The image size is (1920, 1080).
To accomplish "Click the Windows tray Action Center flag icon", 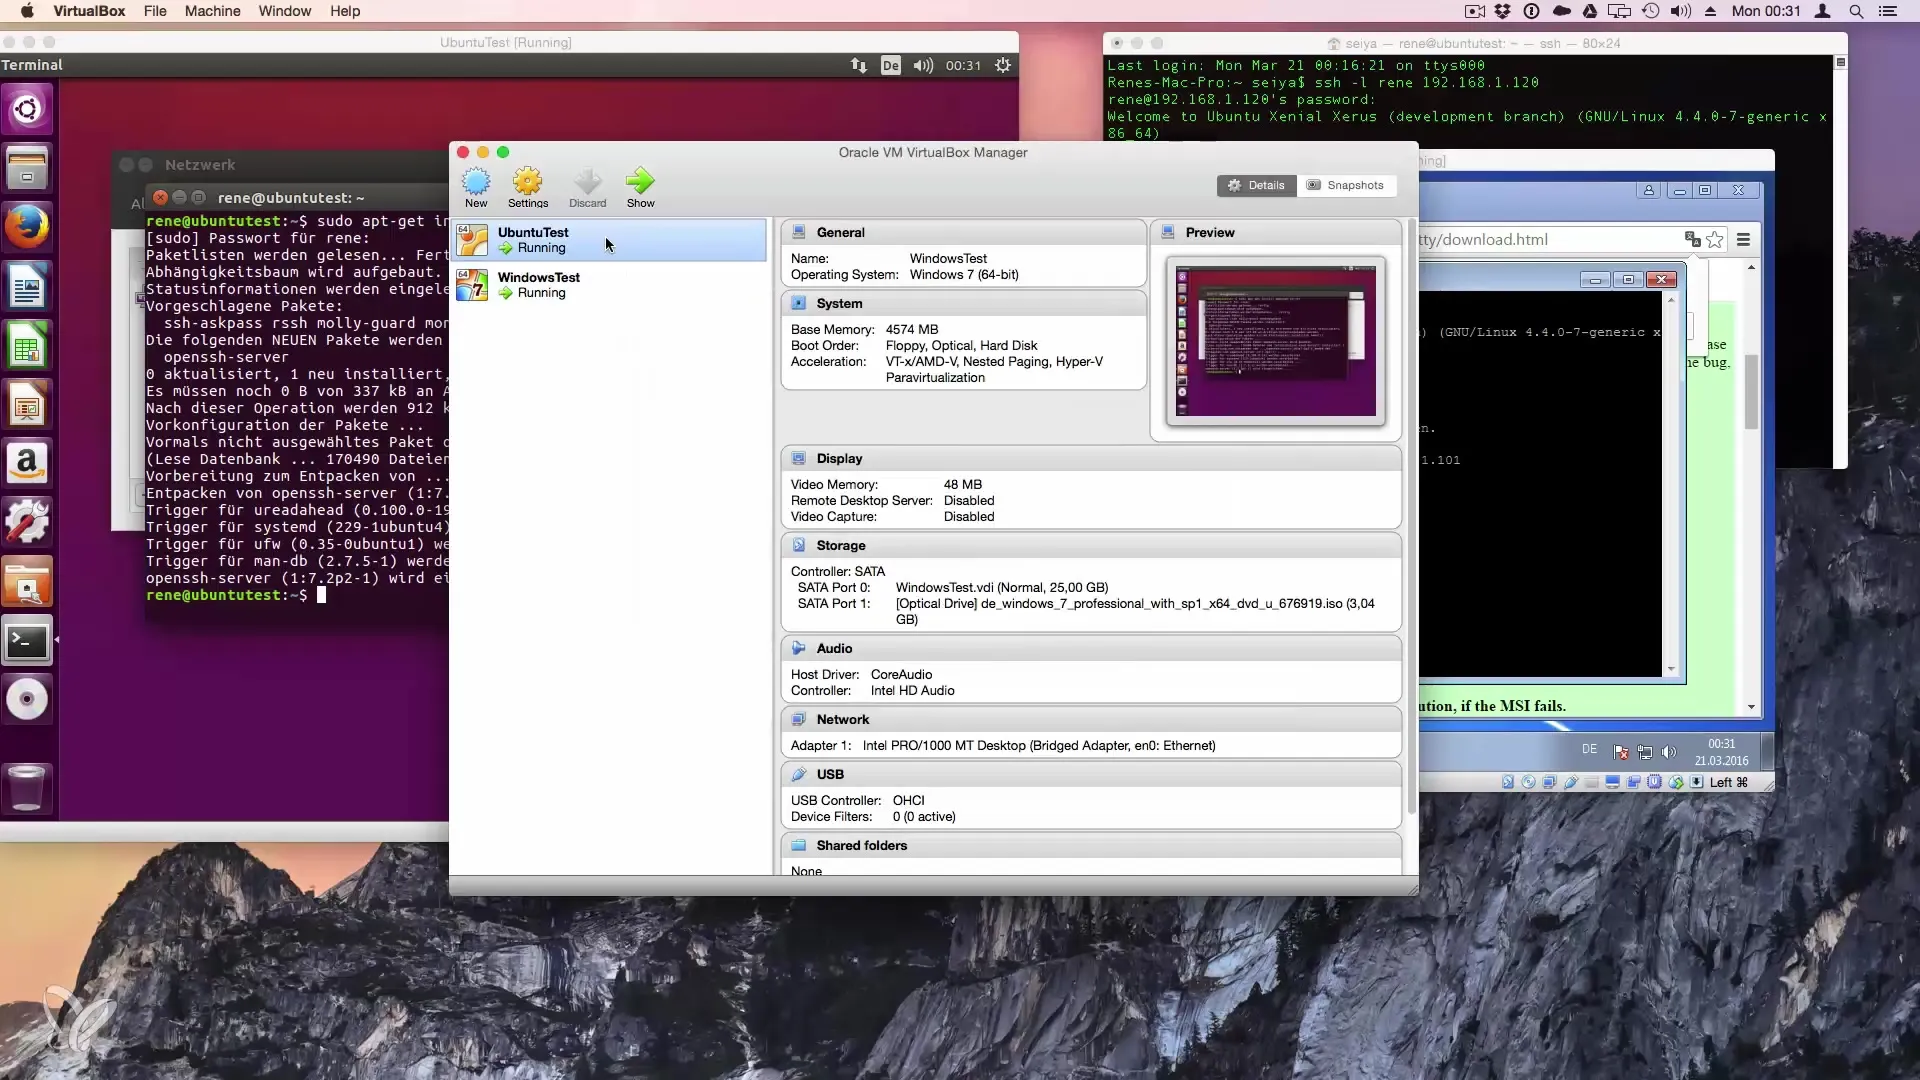I will [1621, 752].
